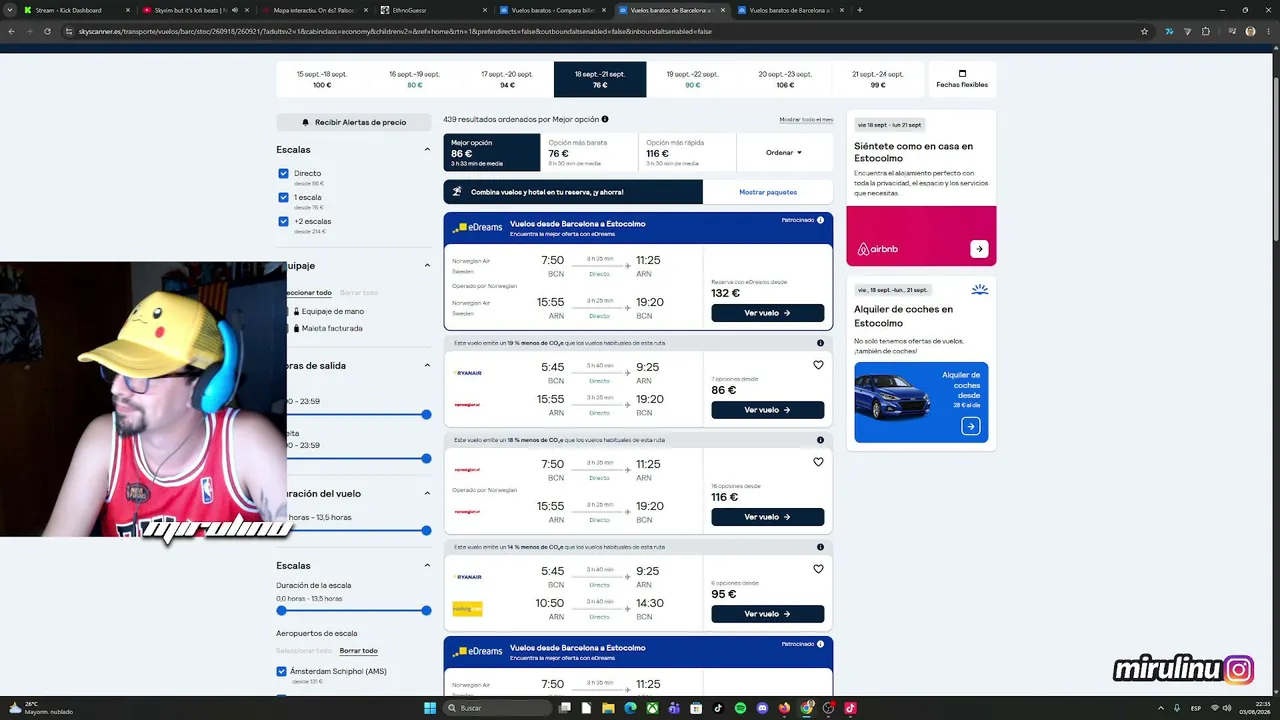The image size is (1280, 720).
Task: Click the Mostrar paquetes button
Action: pyautogui.click(x=768, y=192)
